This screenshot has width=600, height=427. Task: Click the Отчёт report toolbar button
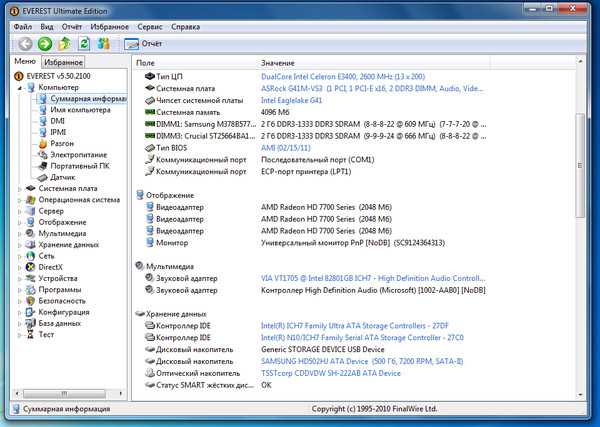[144, 44]
